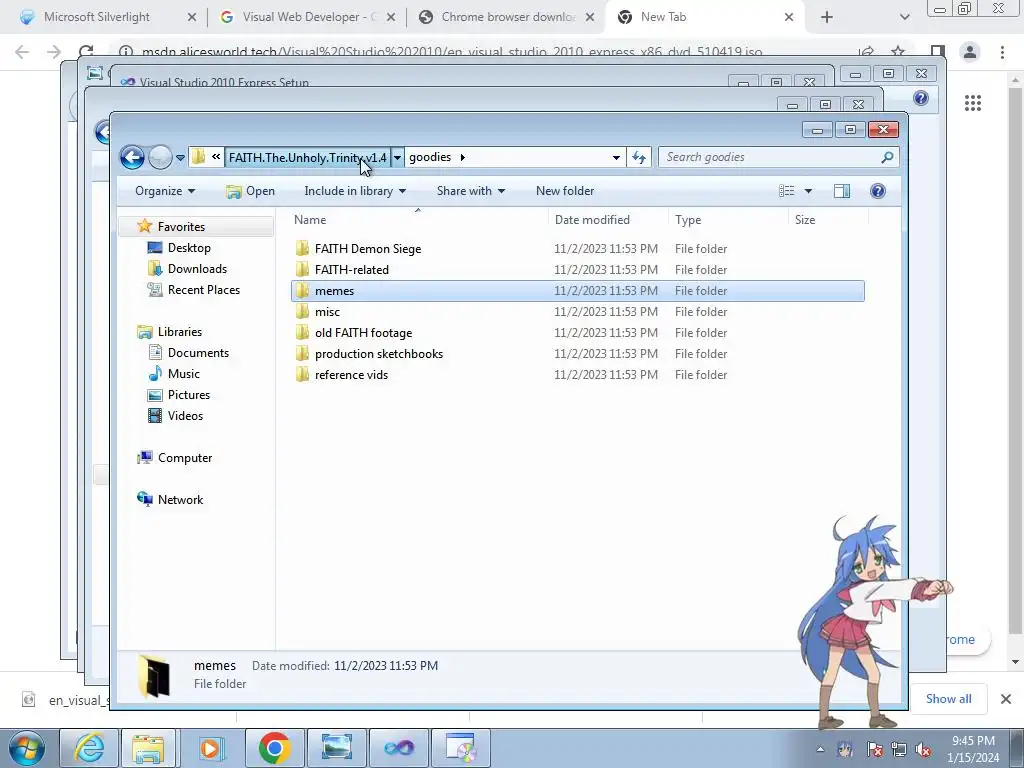Click Windows Explorer taskbar icon

point(148,748)
